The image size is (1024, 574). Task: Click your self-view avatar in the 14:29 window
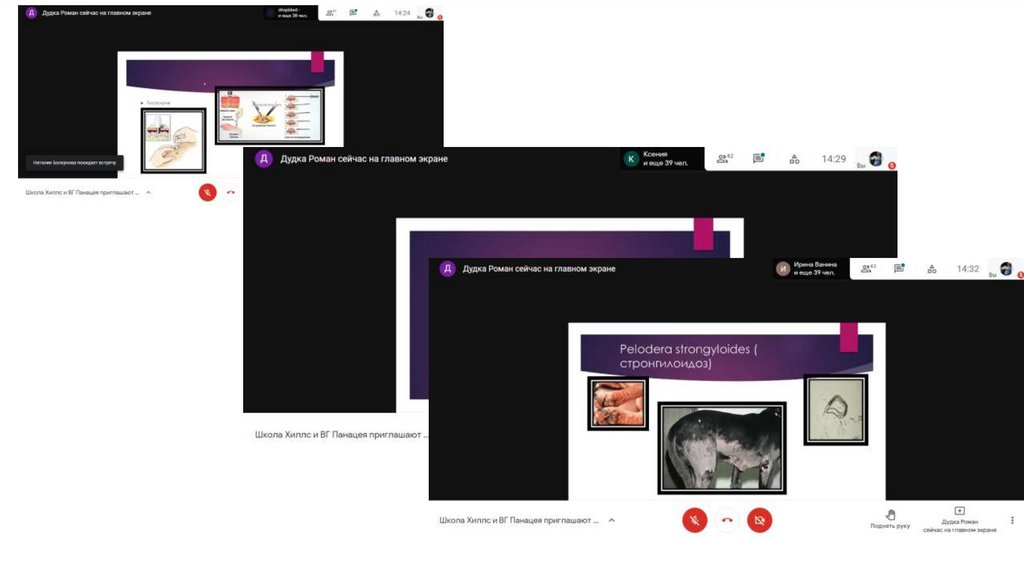[x=876, y=159]
